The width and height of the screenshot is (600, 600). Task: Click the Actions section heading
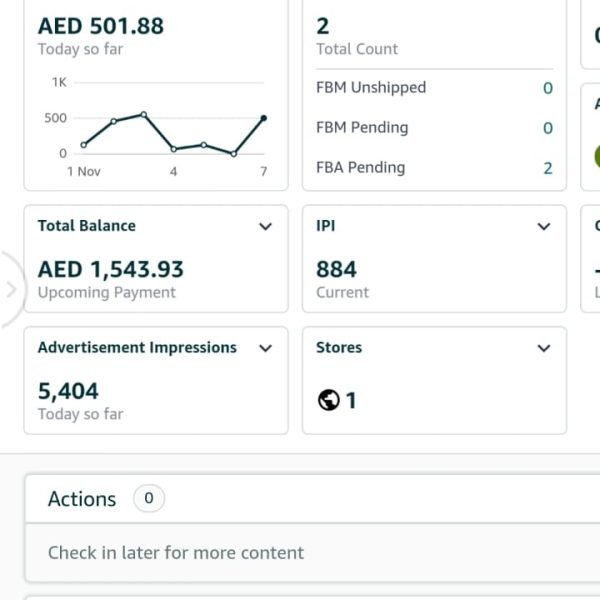point(82,499)
